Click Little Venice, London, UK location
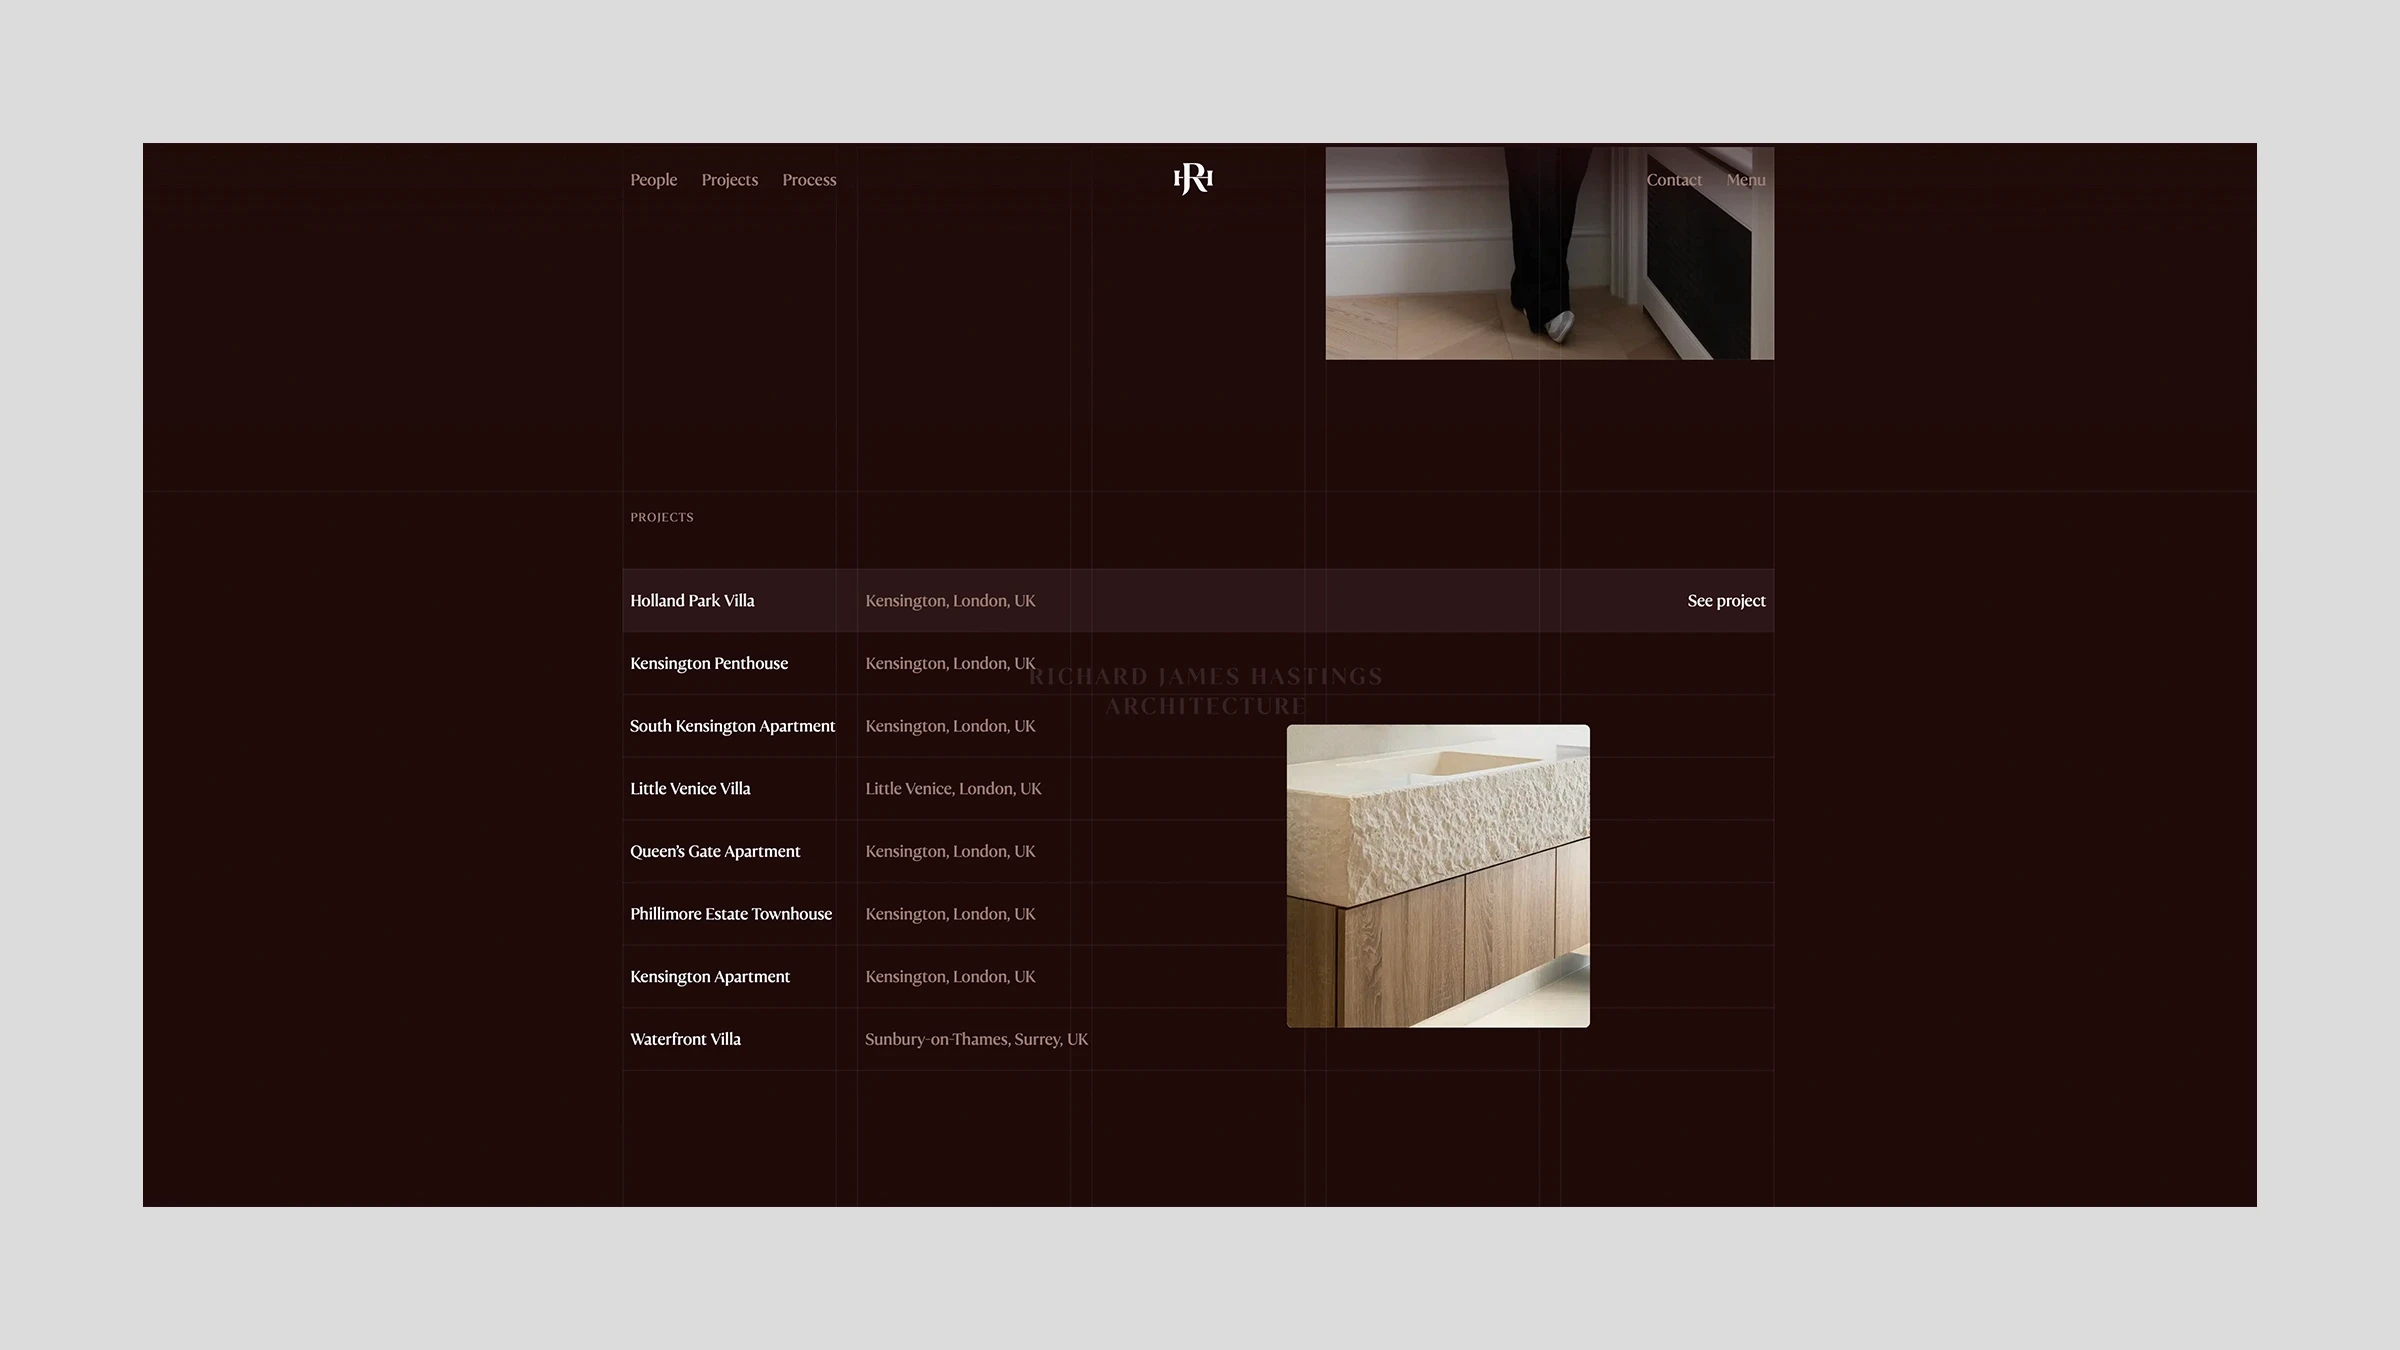Image resolution: width=2400 pixels, height=1350 pixels. [x=953, y=789]
